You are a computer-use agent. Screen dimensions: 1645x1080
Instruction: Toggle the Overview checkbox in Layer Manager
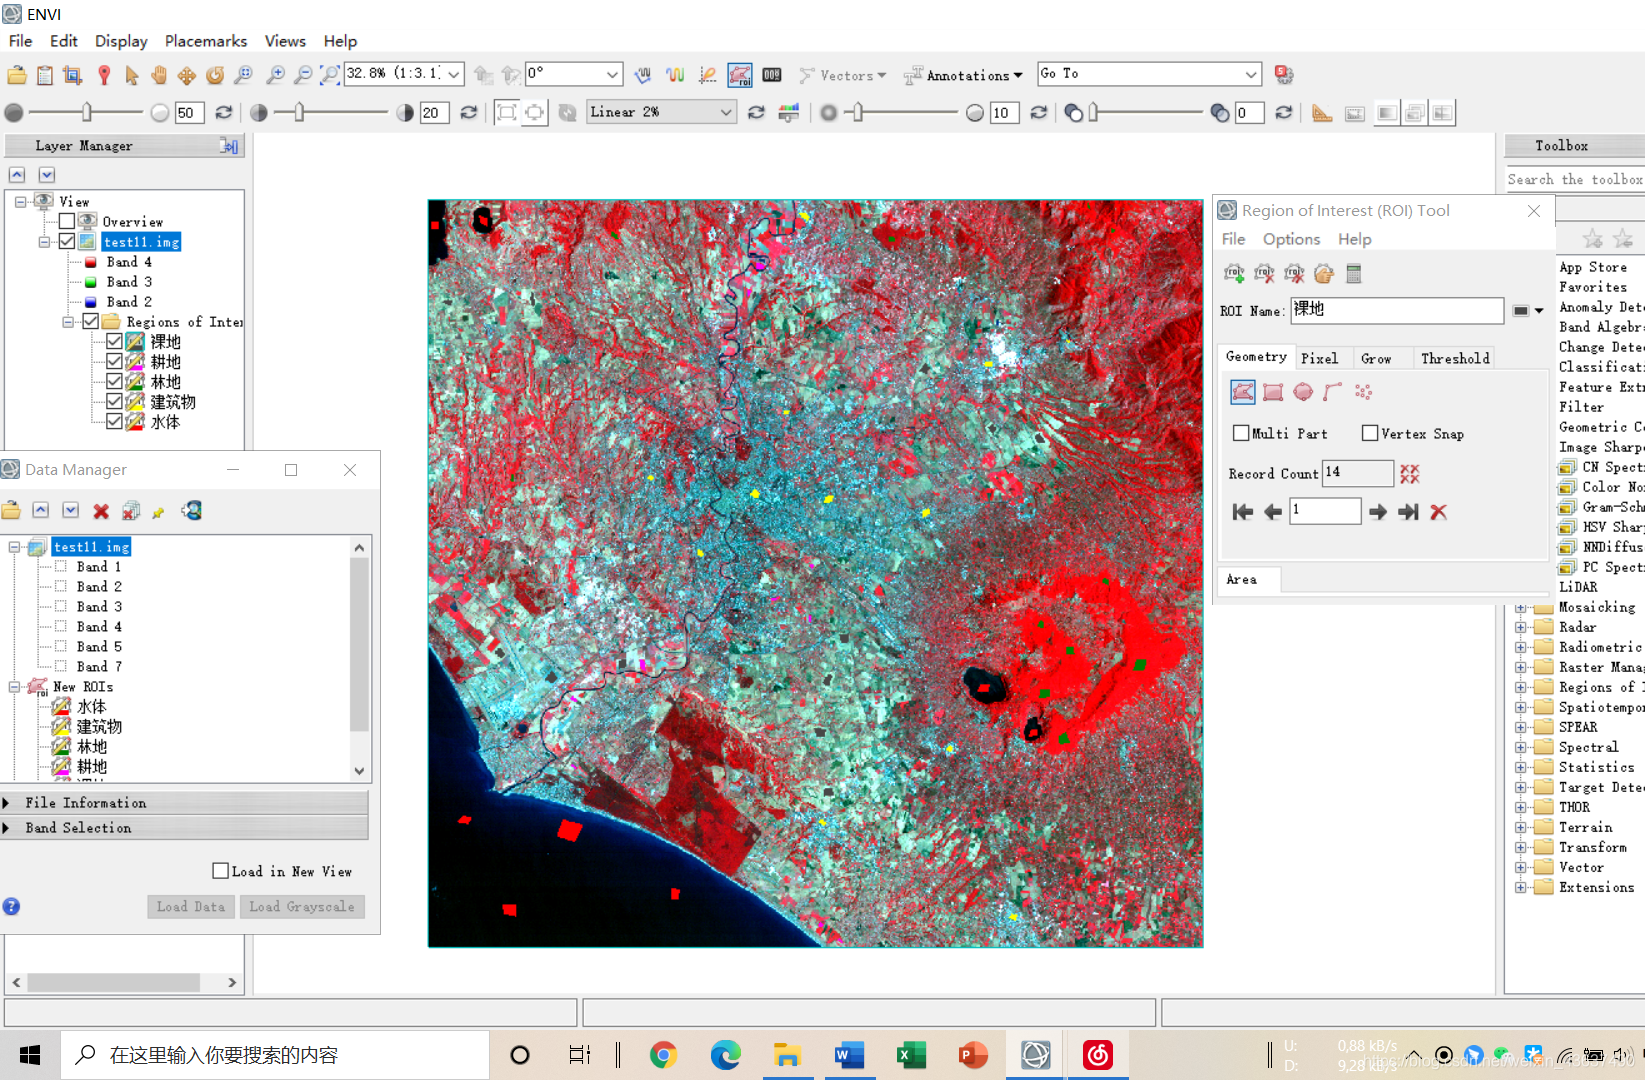tap(67, 221)
